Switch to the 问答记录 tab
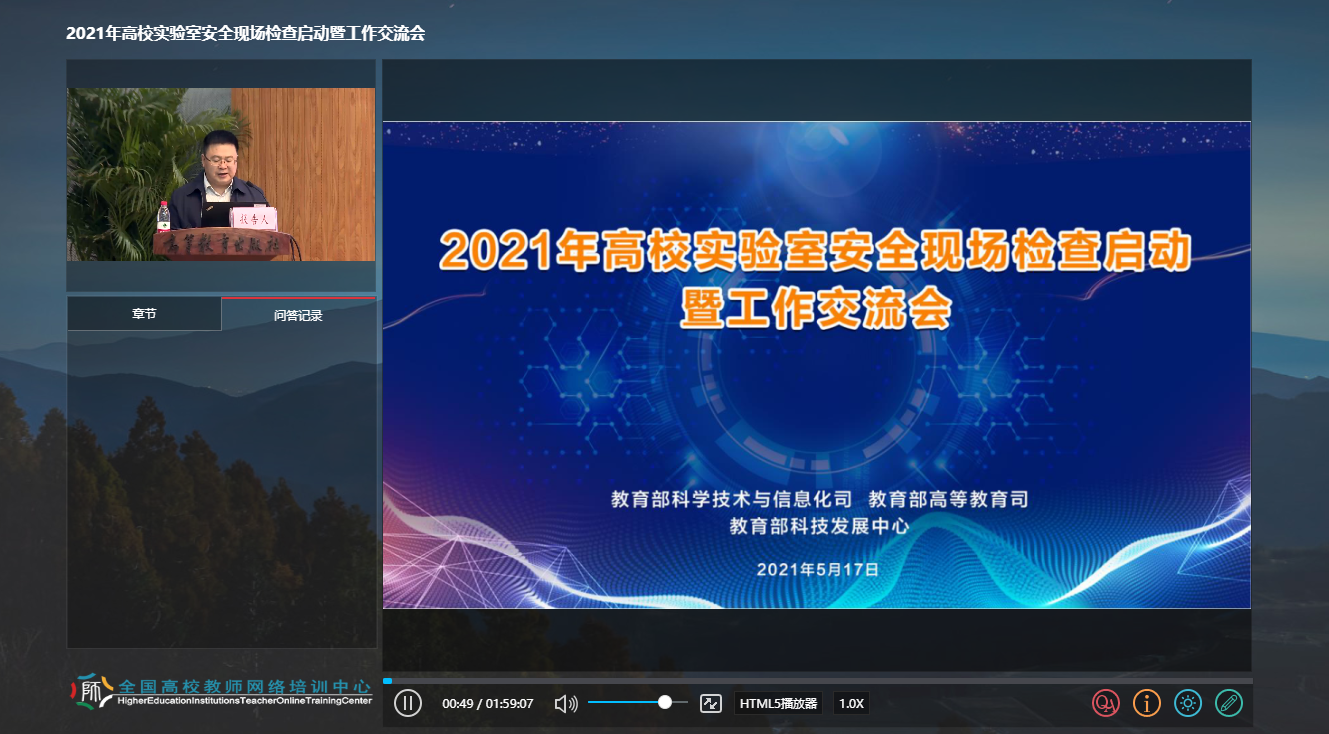 coord(298,315)
